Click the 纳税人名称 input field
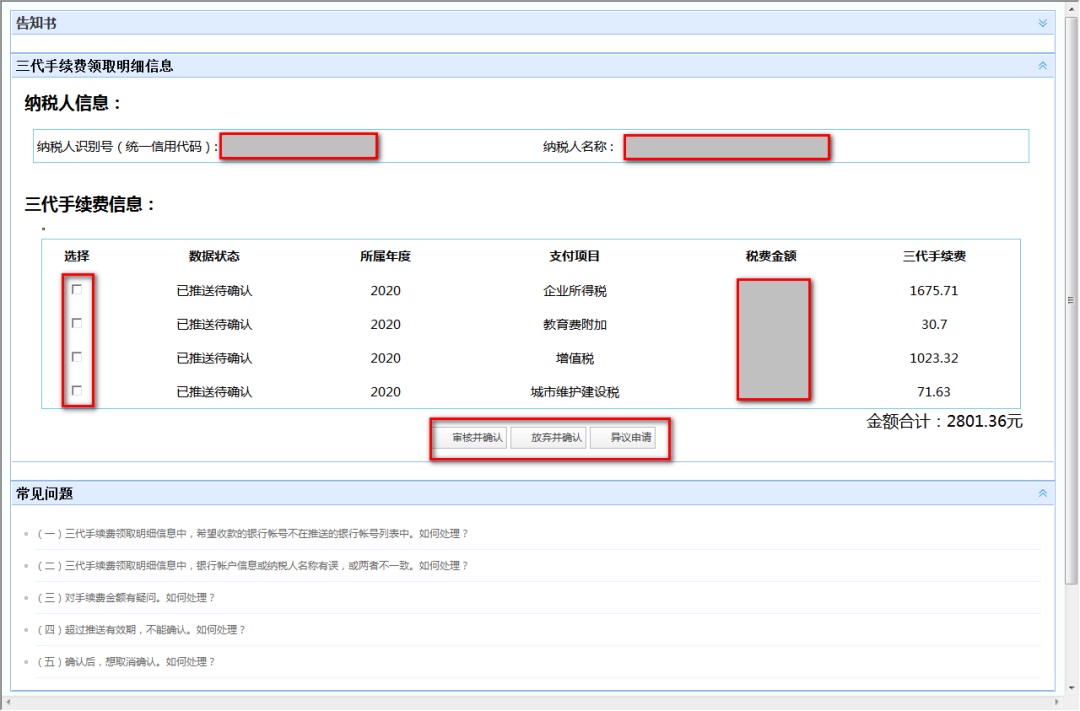Image resolution: width=1080 pixels, height=711 pixels. pos(727,146)
